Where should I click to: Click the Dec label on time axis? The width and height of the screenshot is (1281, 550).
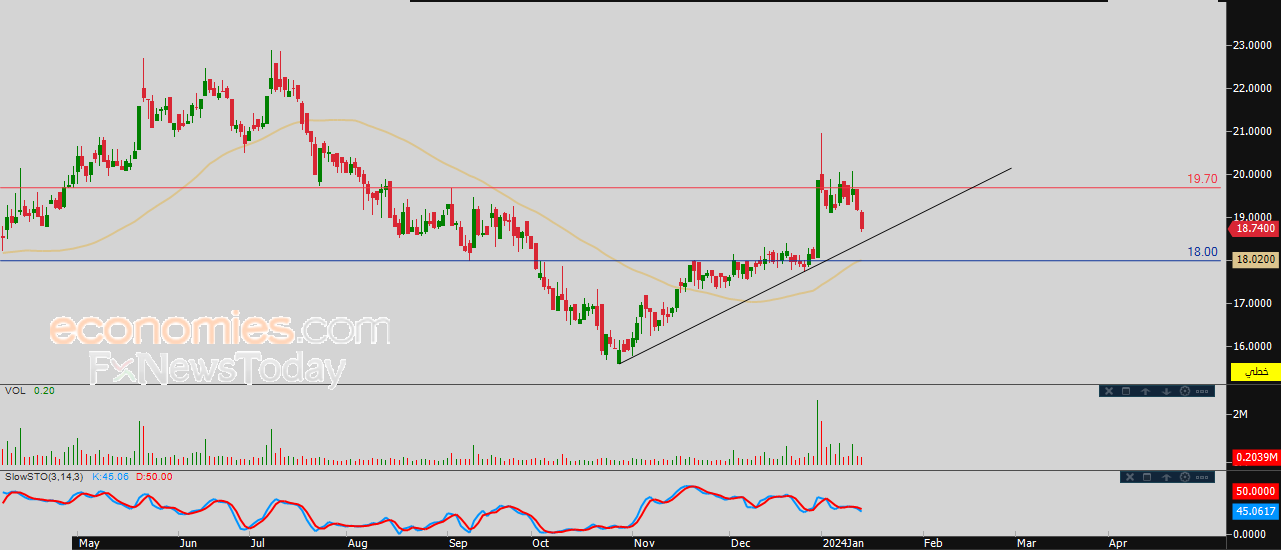click(x=741, y=543)
